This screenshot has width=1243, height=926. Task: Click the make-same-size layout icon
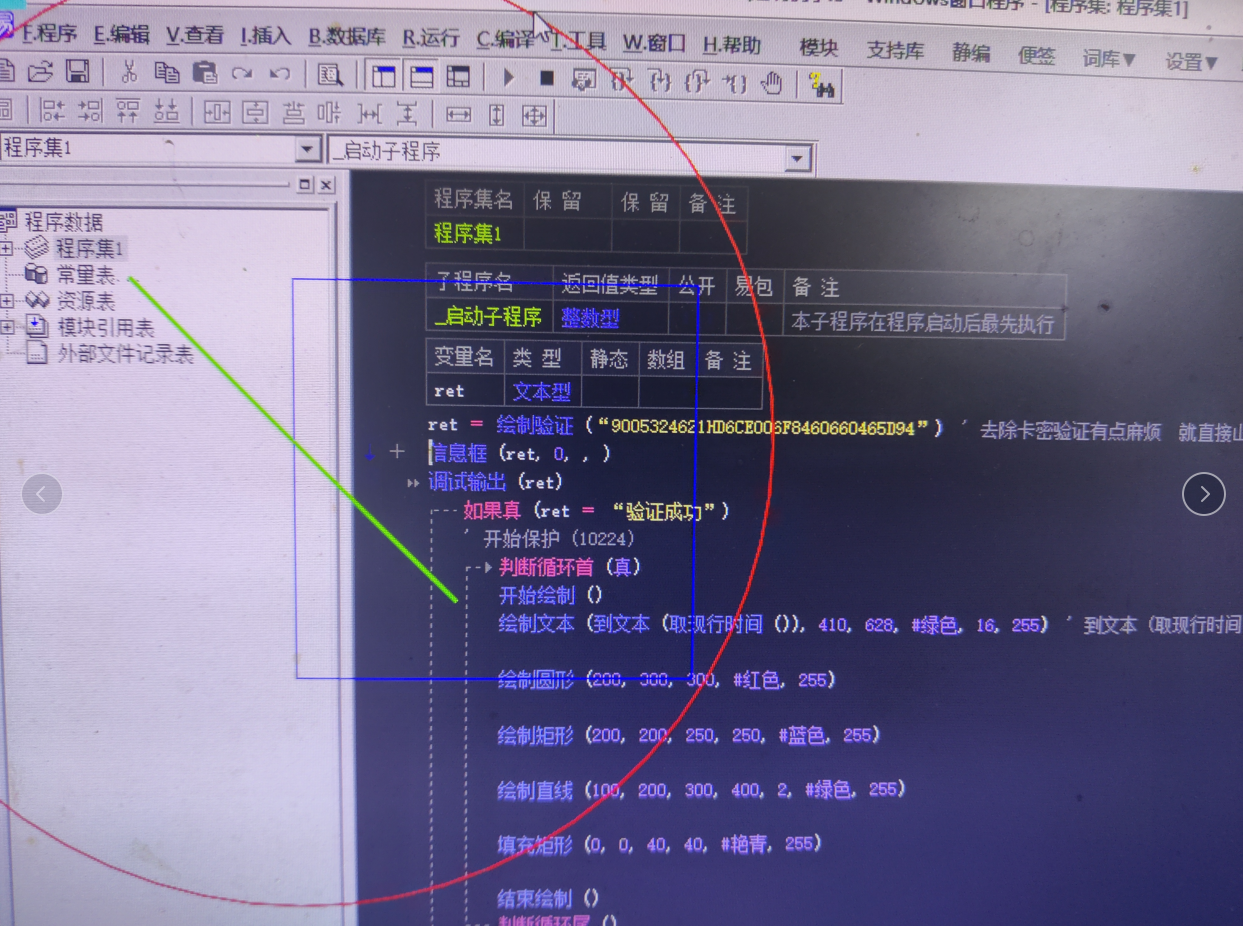pos(534,116)
